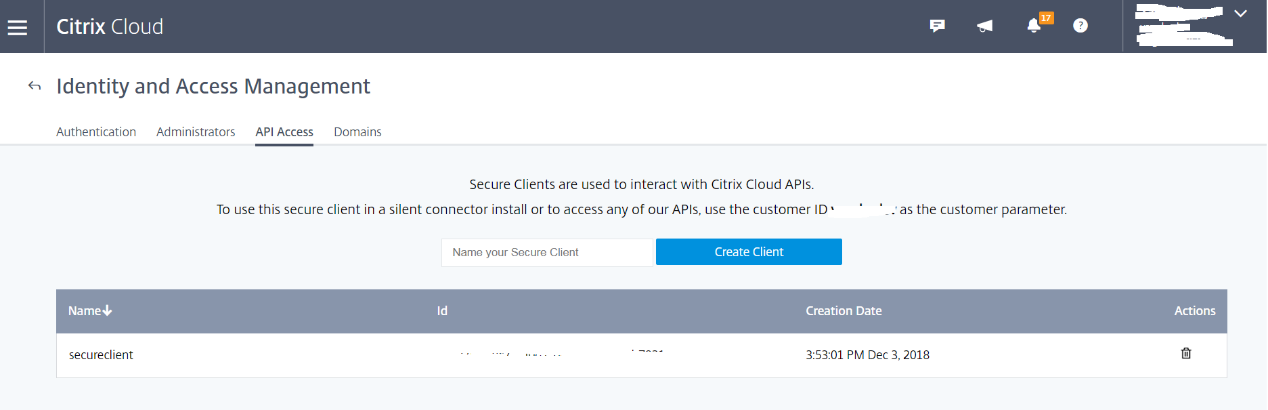Delete secureclient using the trash icon

[x=1186, y=353]
